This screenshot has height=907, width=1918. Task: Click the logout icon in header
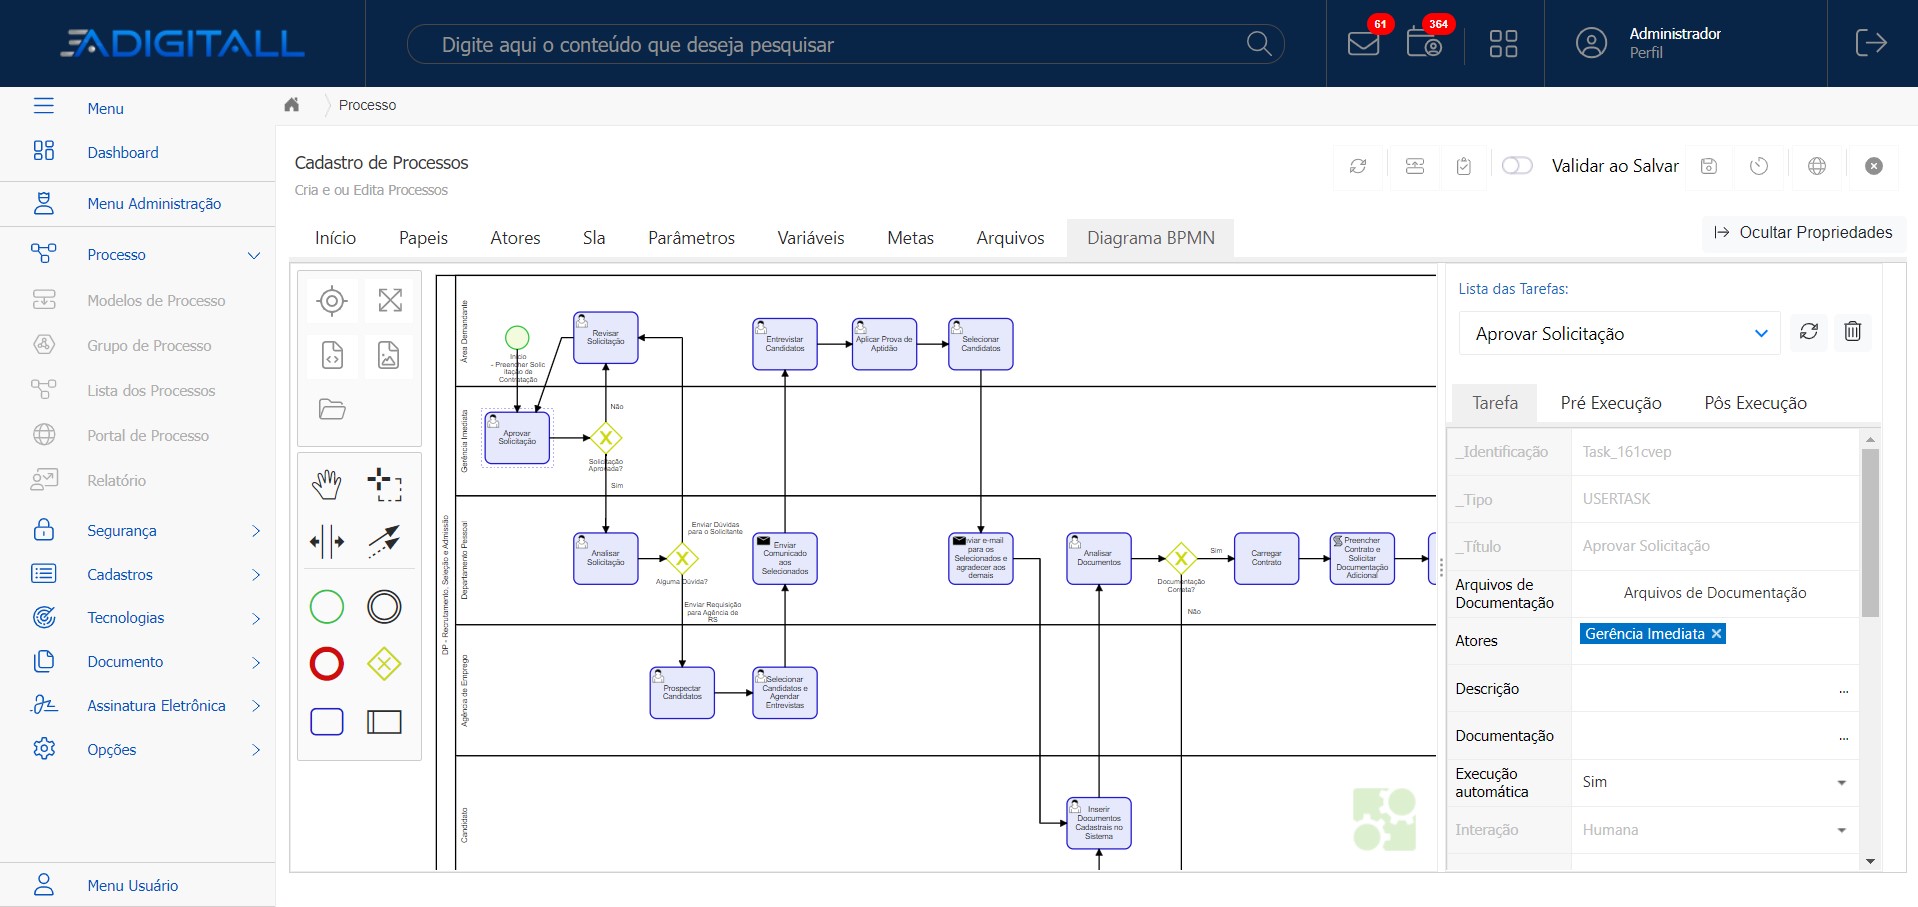point(1871,43)
